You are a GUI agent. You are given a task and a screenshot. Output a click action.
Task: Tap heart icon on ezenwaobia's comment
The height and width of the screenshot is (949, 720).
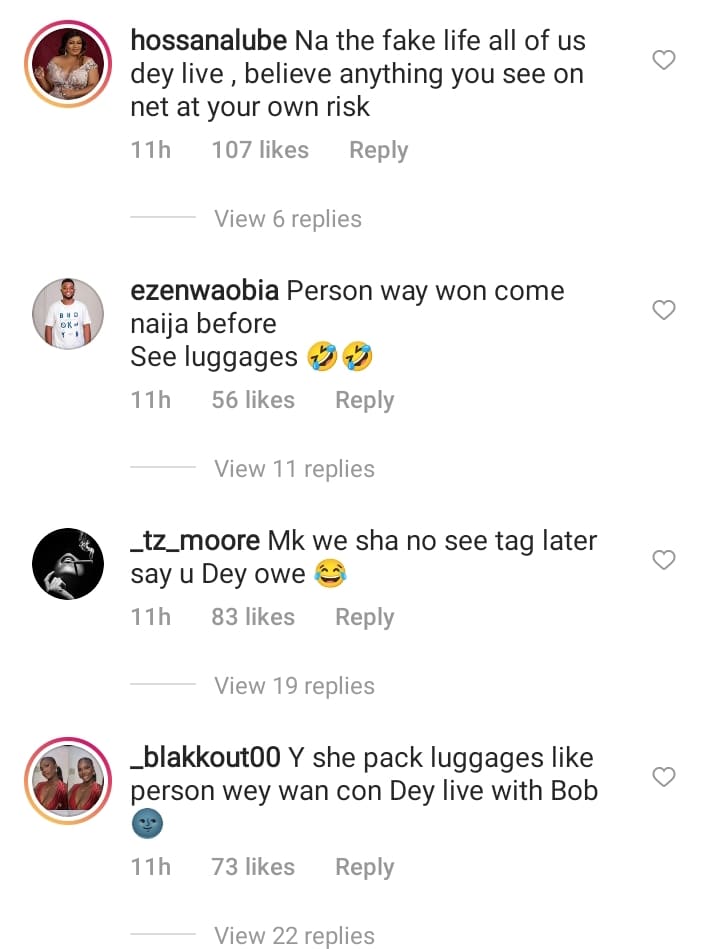coord(664,310)
